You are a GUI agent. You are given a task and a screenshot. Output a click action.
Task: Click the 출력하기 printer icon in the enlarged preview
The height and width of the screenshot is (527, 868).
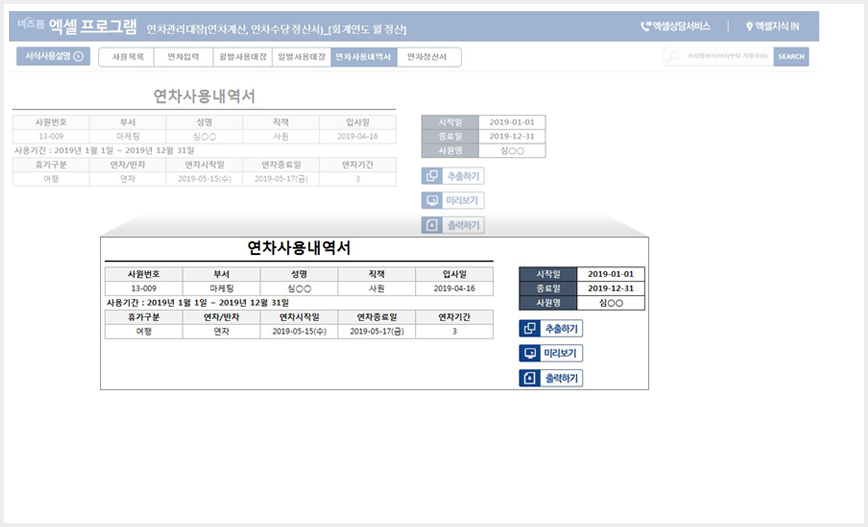pyautogui.click(x=530, y=379)
